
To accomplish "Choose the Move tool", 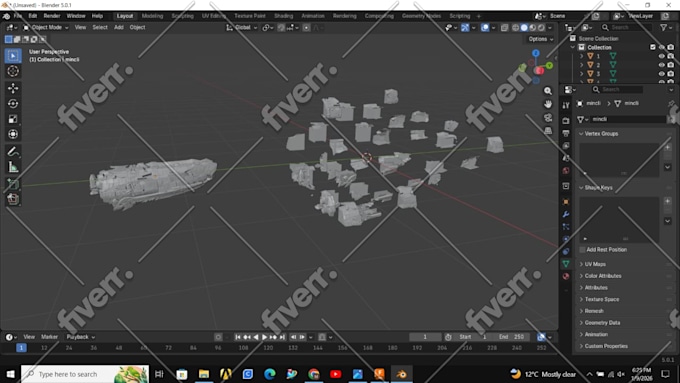I will coord(13,88).
